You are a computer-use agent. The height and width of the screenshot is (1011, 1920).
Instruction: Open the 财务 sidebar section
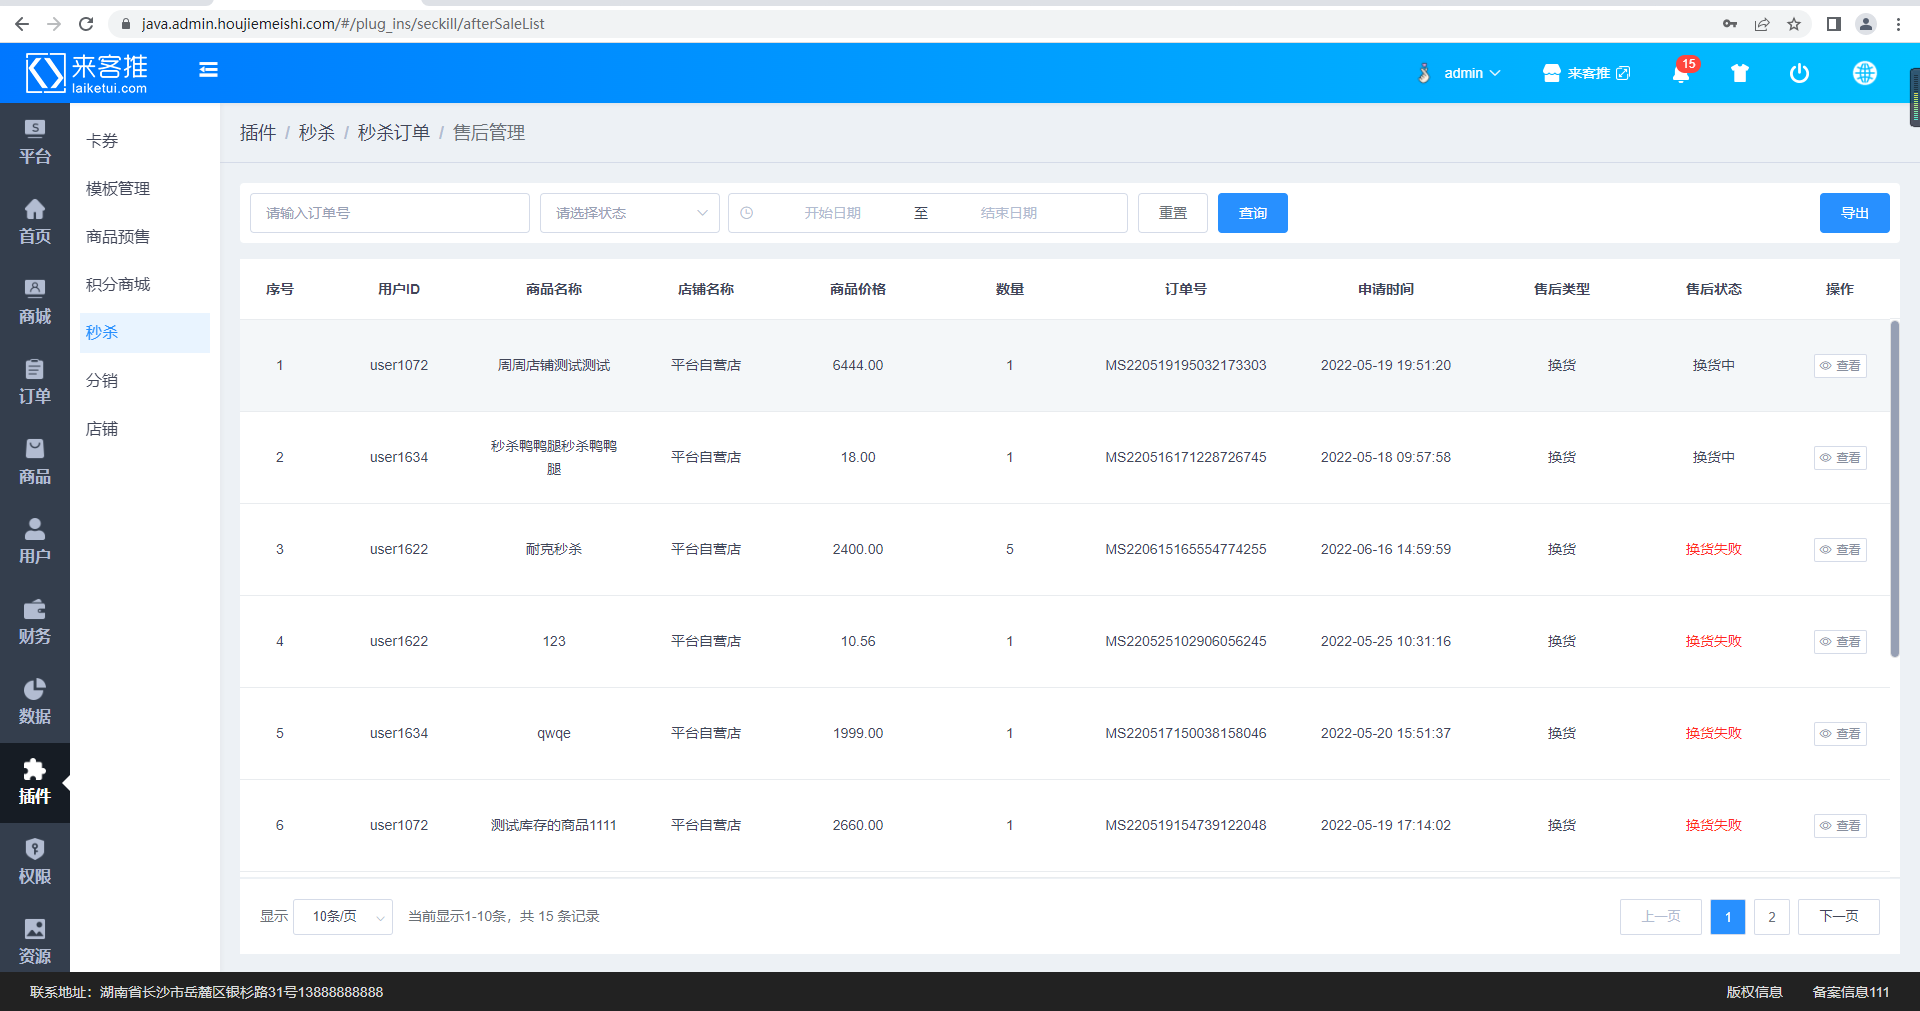pyautogui.click(x=35, y=622)
